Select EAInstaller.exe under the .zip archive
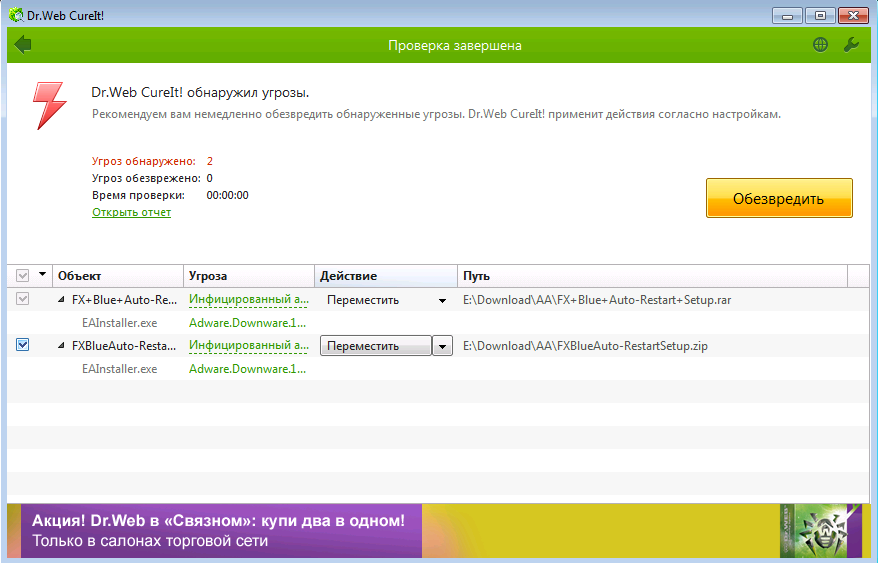Screen dimensions: 878x563 tap(119, 369)
